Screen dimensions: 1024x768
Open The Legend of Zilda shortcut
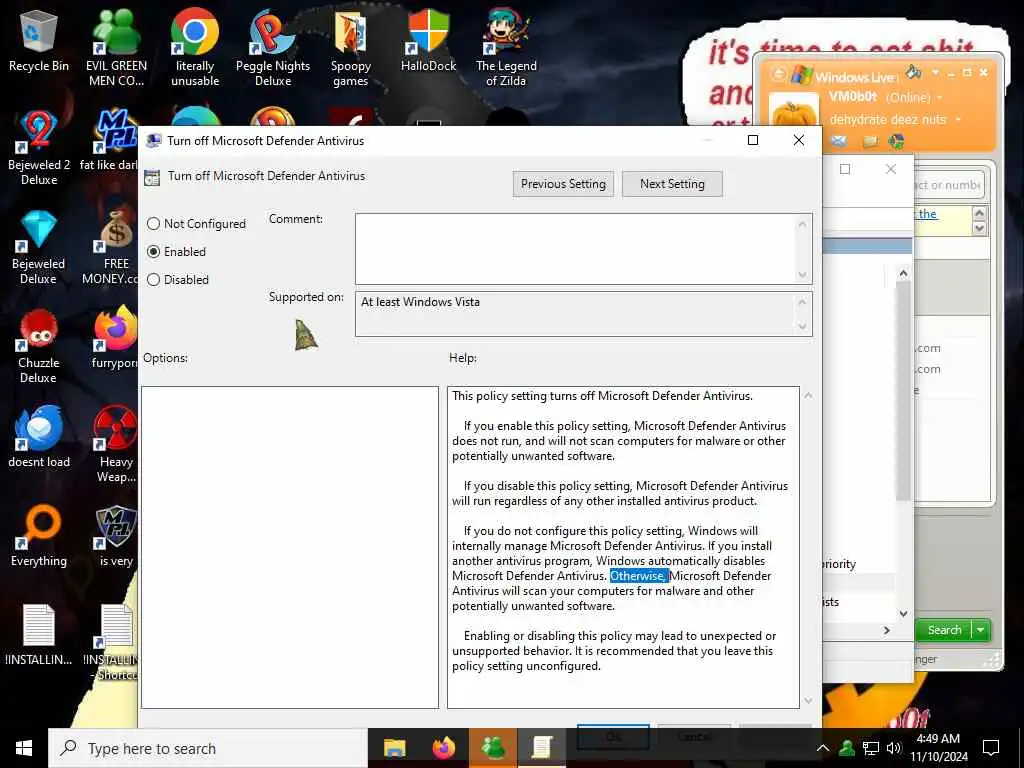(506, 48)
